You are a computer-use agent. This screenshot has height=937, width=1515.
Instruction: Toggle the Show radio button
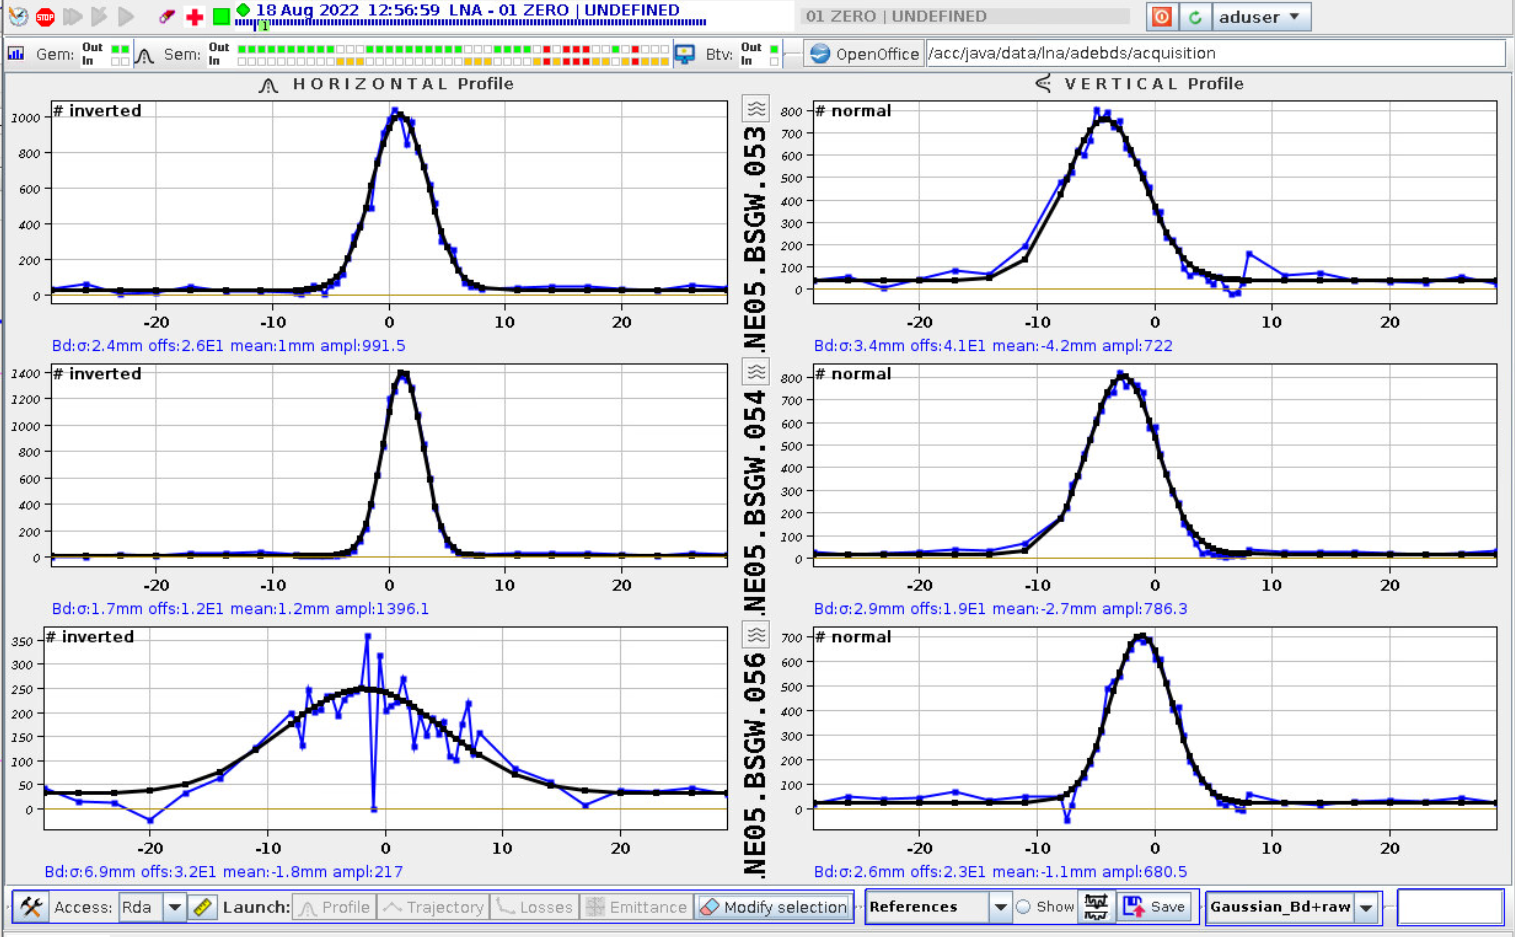[1023, 907]
